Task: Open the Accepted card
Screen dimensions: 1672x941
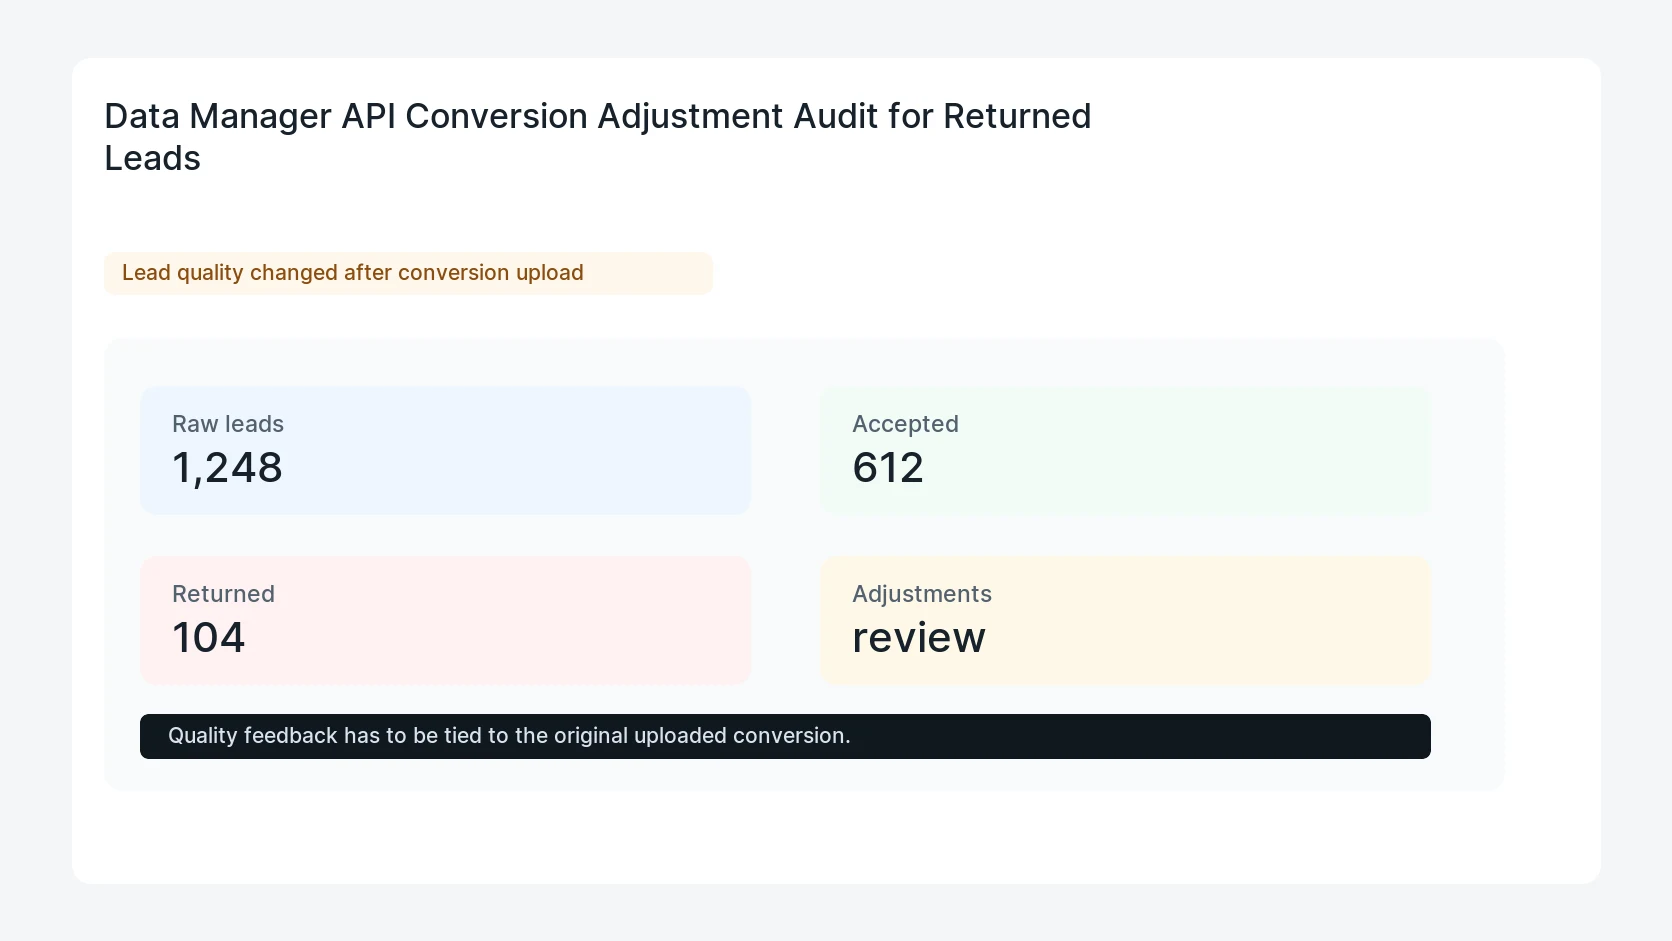Action: coord(1125,450)
